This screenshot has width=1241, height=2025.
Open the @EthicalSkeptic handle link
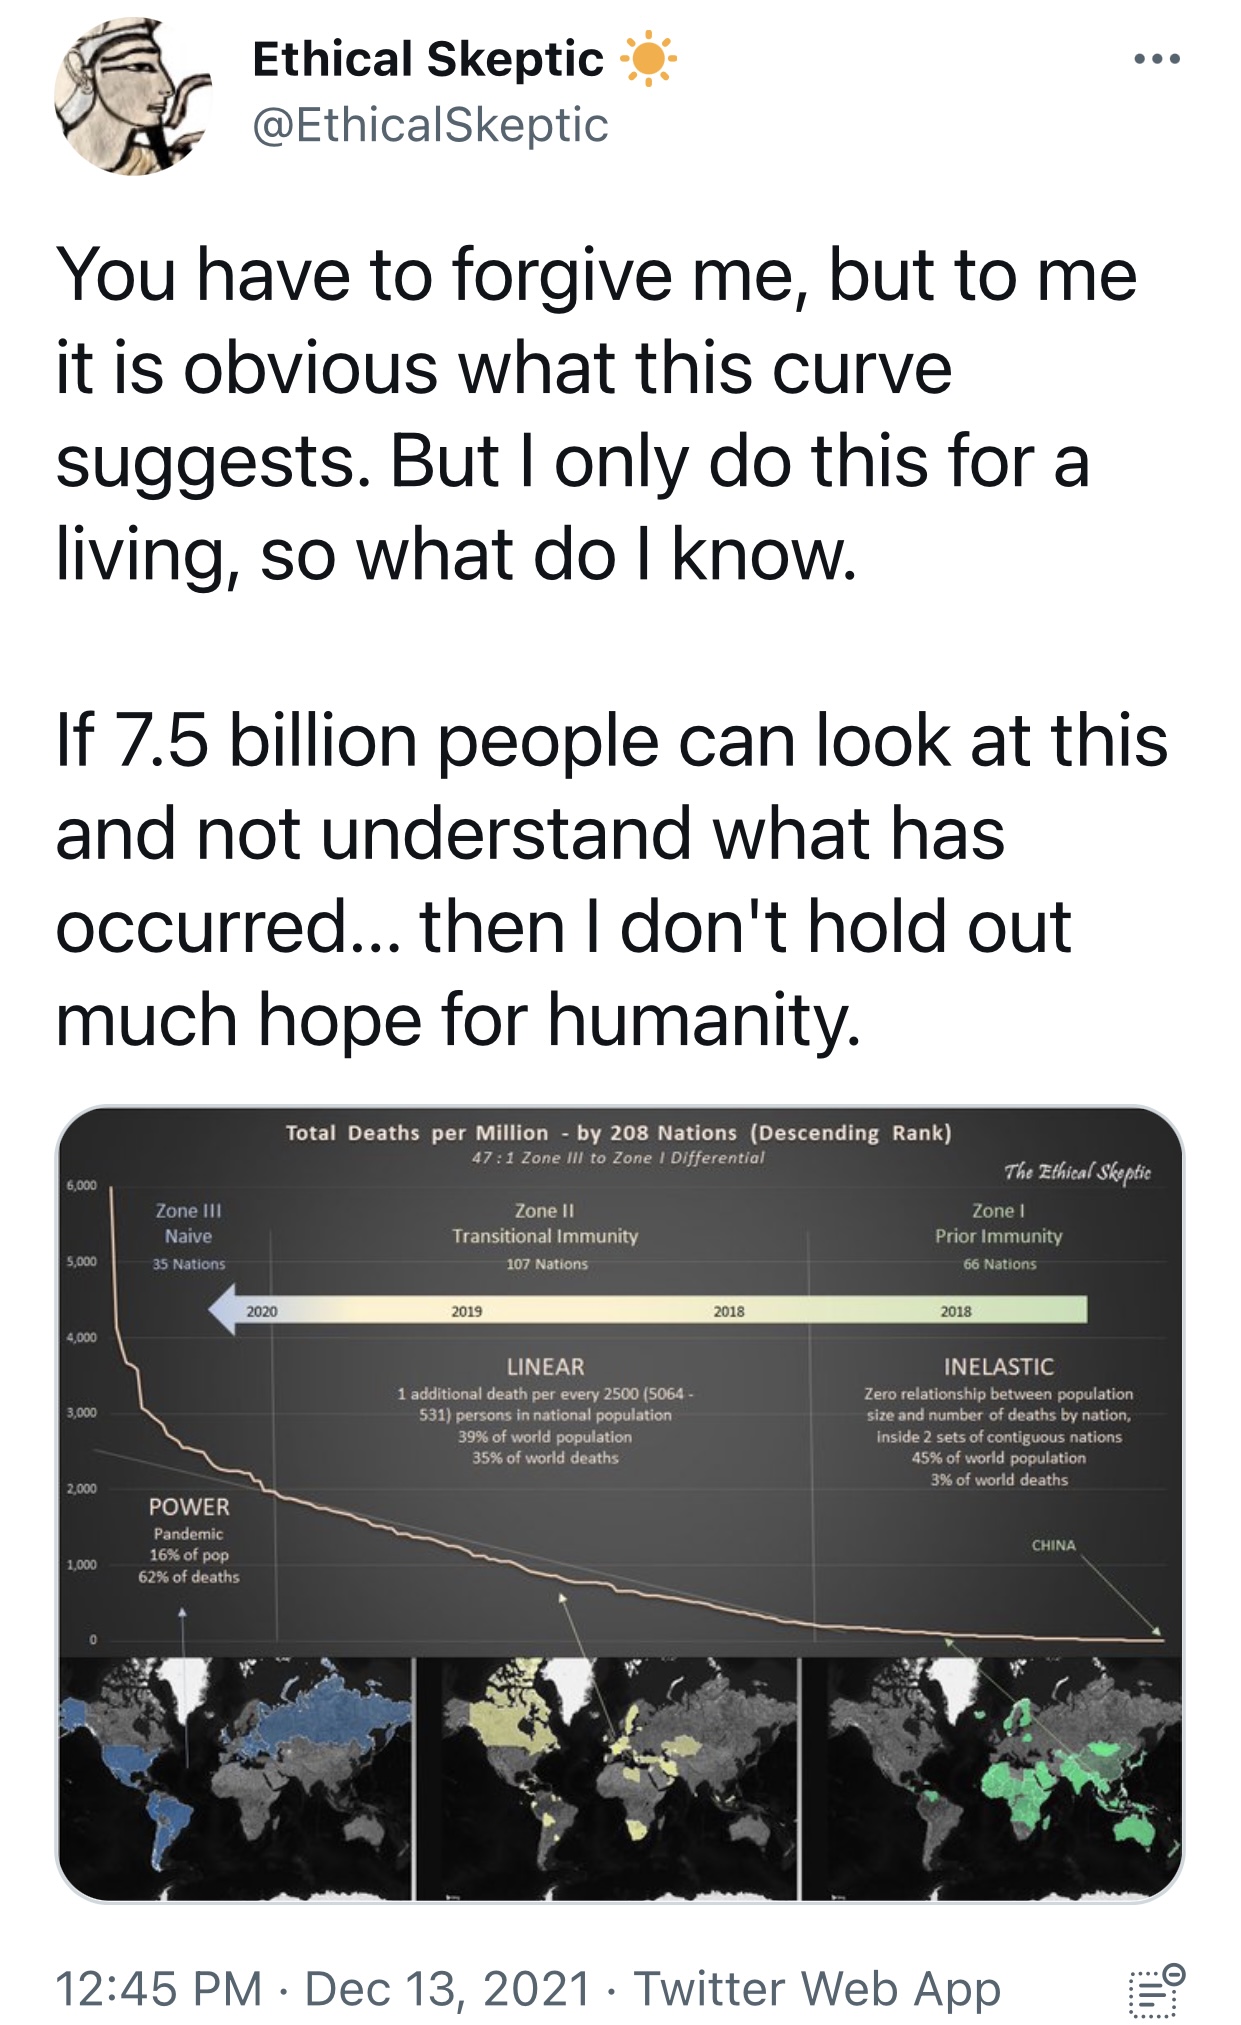pos(430,126)
